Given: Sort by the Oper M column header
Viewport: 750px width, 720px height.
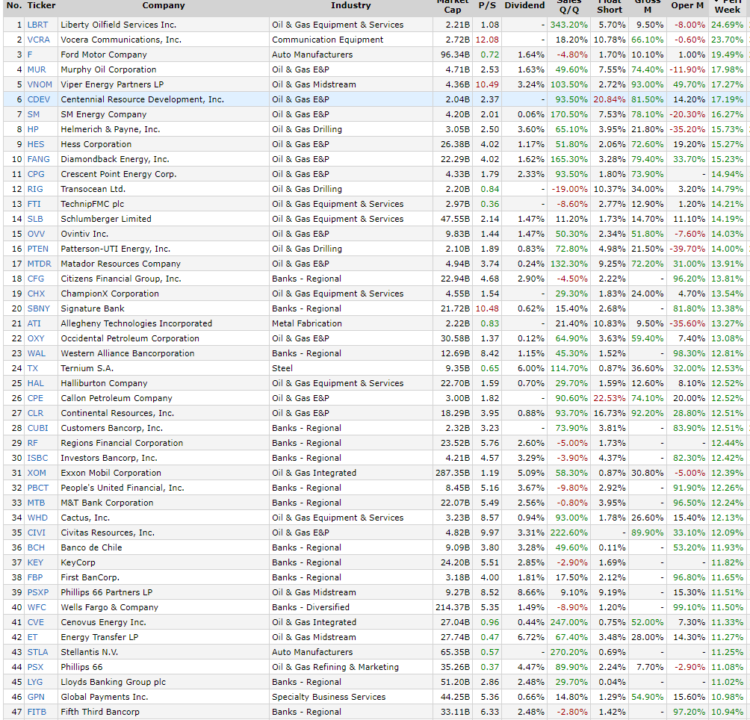Looking at the screenshot, I should (687, 5).
